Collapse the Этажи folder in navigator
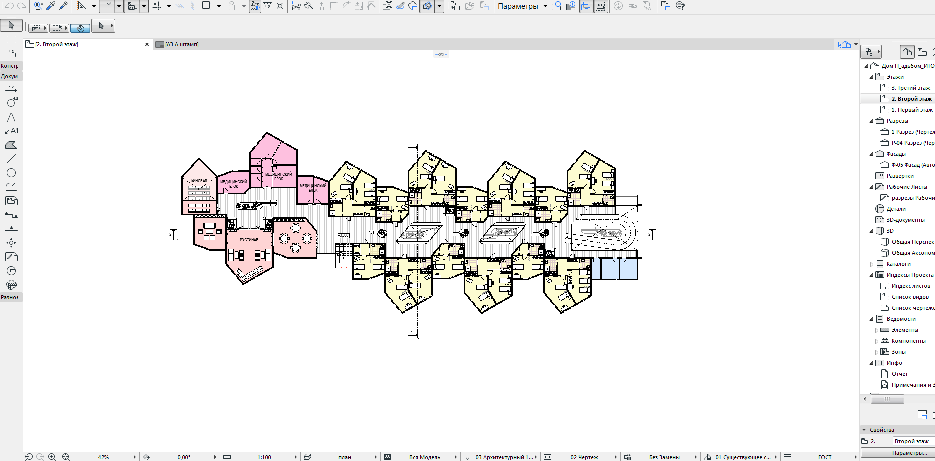This screenshot has height=461, width=935. click(x=869, y=76)
